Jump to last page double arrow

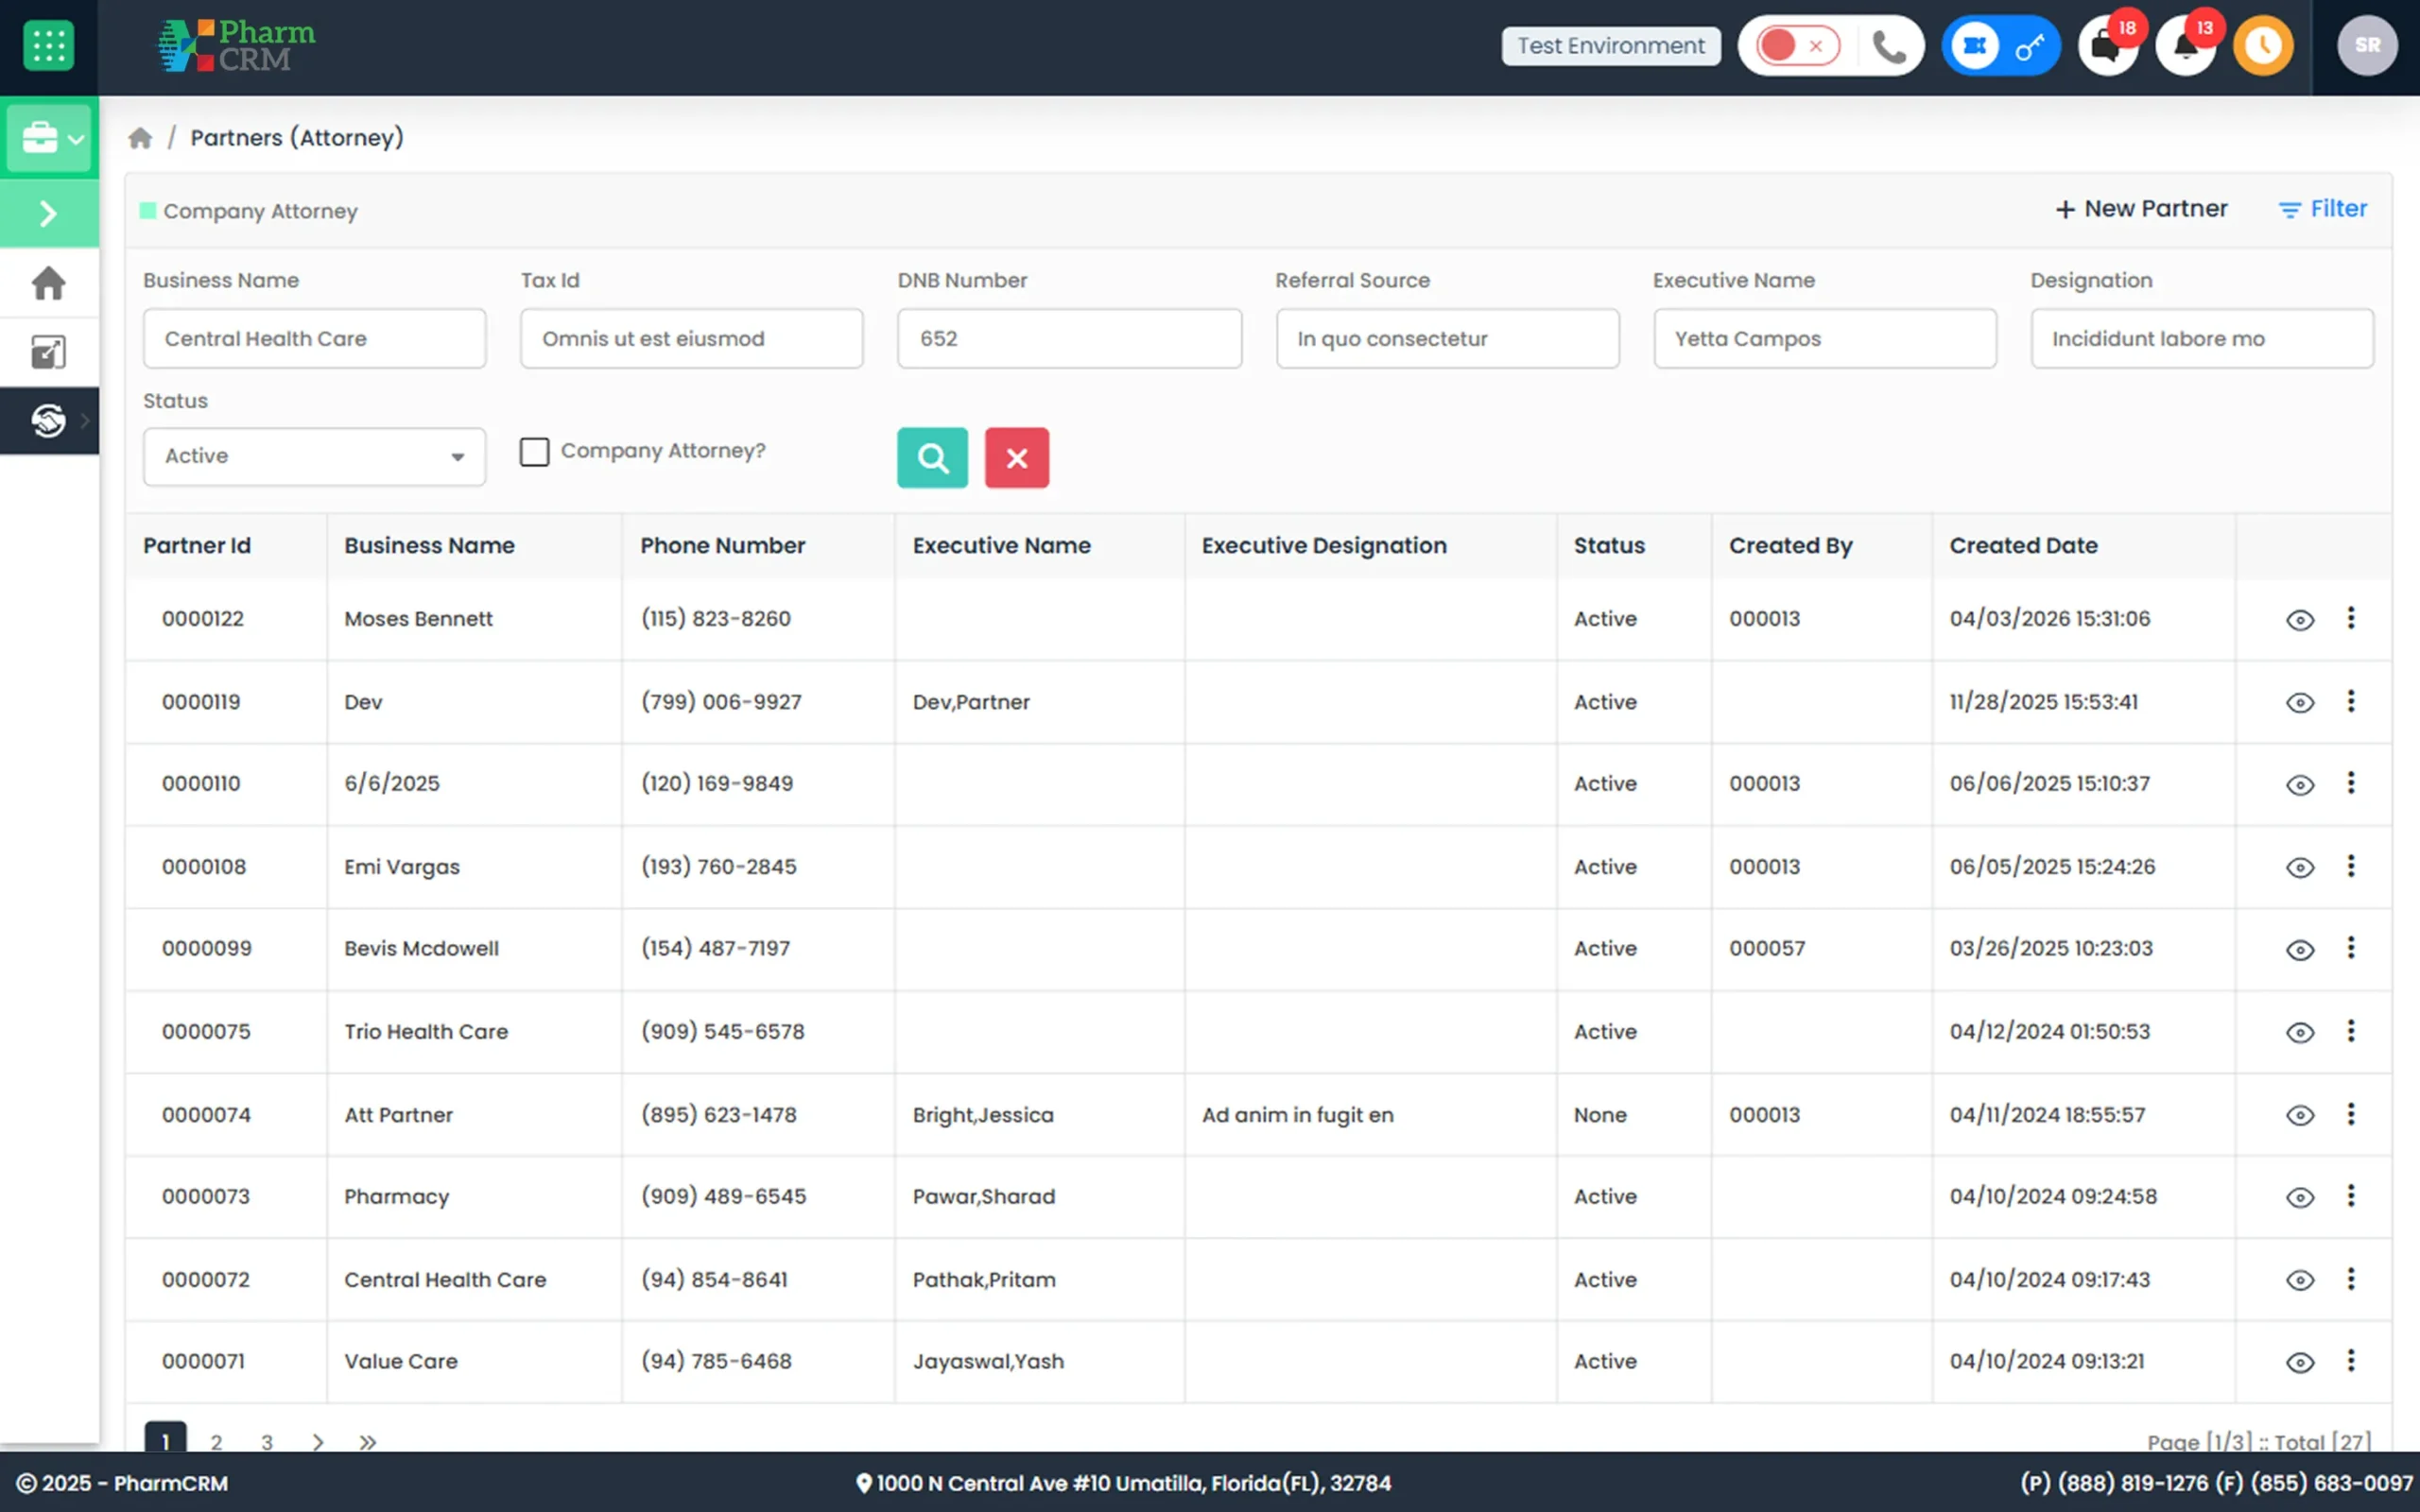click(x=368, y=1442)
